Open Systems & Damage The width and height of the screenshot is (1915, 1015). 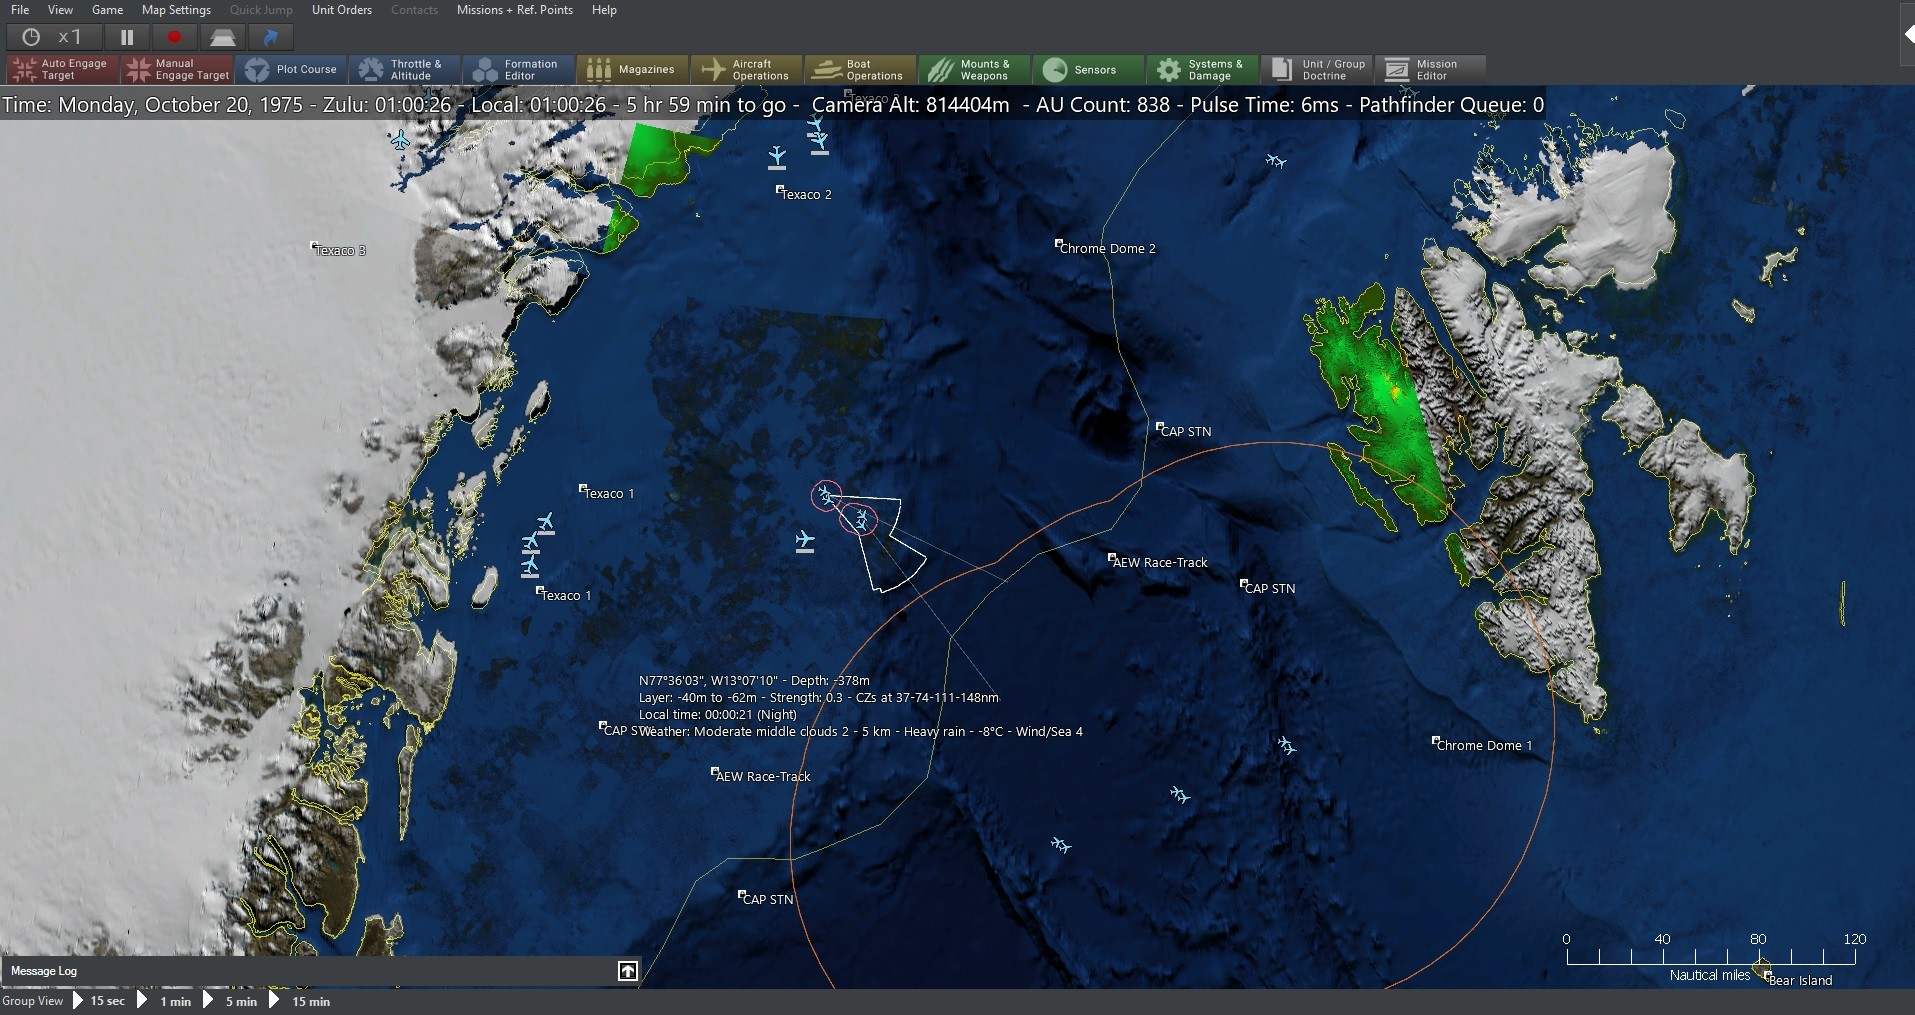pos(1201,69)
